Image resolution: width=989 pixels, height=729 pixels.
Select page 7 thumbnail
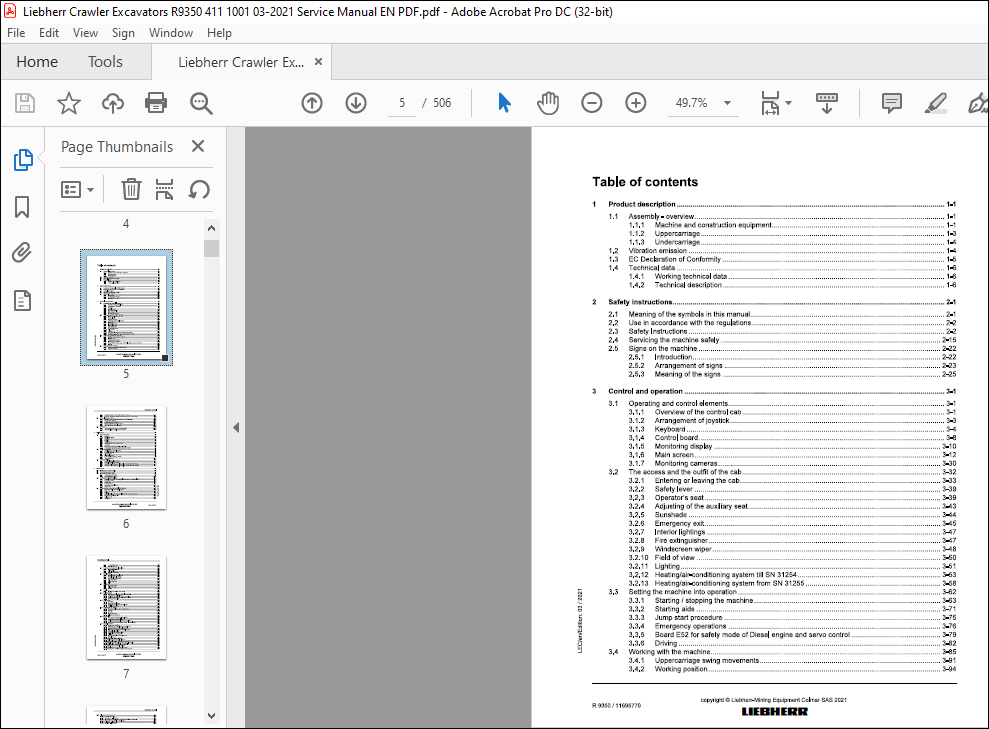[126, 607]
